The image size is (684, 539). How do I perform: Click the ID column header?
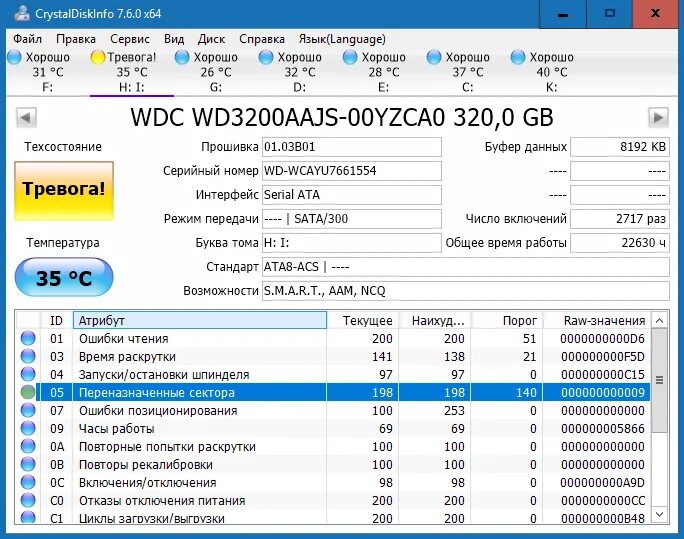(x=57, y=321)
